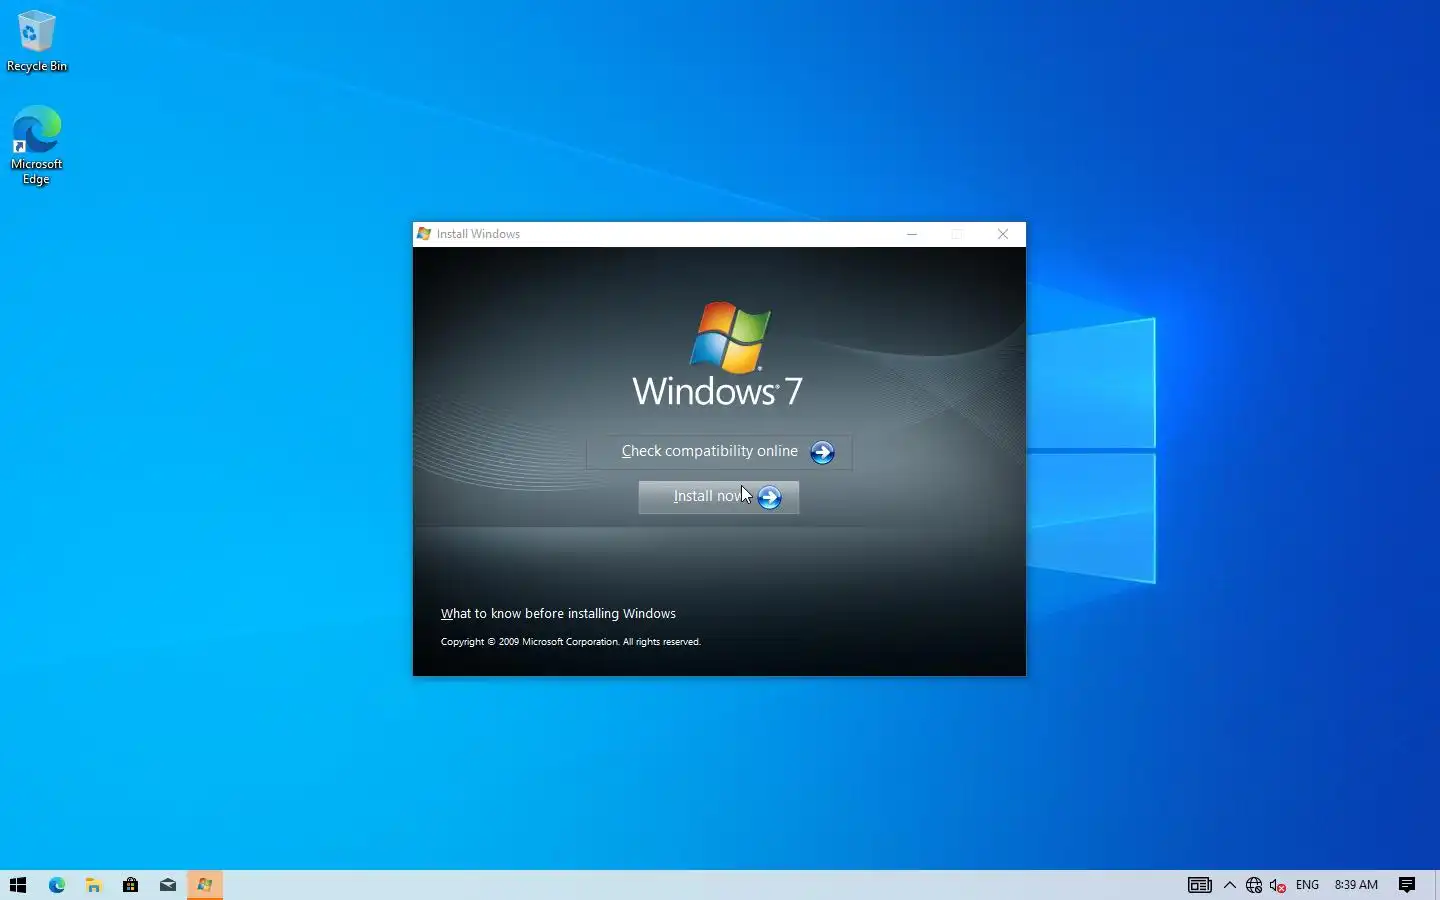Open Check compatibility online
Viewport: 1440px width, 900px height.
tap(719, 452)
